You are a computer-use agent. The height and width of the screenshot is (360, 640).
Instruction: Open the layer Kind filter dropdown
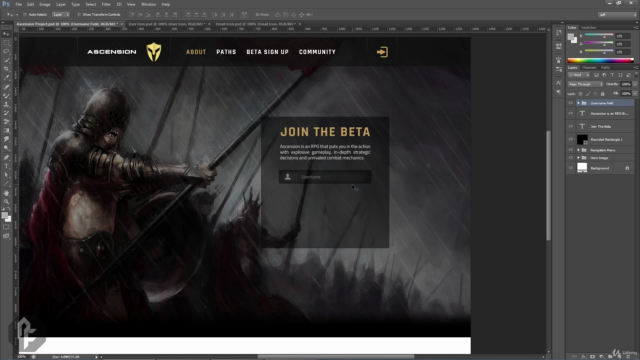578,75
